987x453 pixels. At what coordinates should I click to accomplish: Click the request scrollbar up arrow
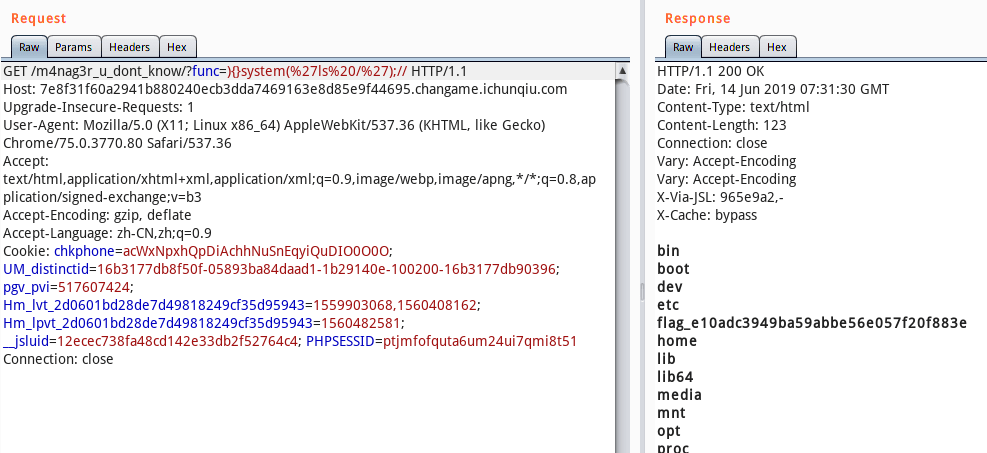point(622,71)
